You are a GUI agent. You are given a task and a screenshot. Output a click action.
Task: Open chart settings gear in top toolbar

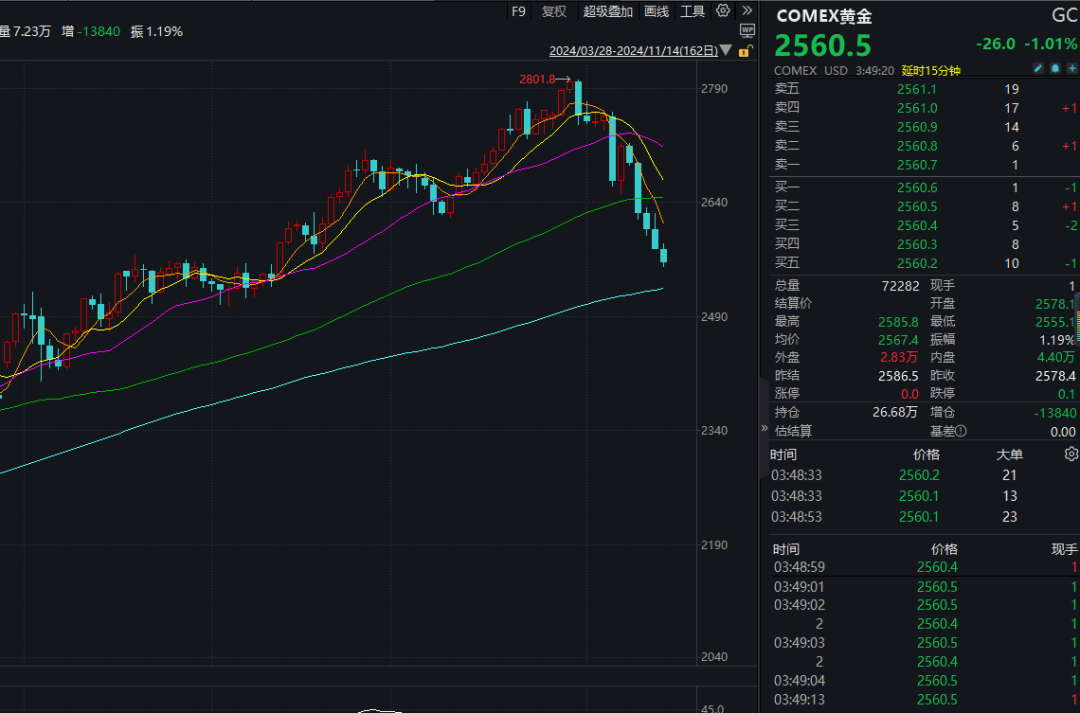pos(723,11)
